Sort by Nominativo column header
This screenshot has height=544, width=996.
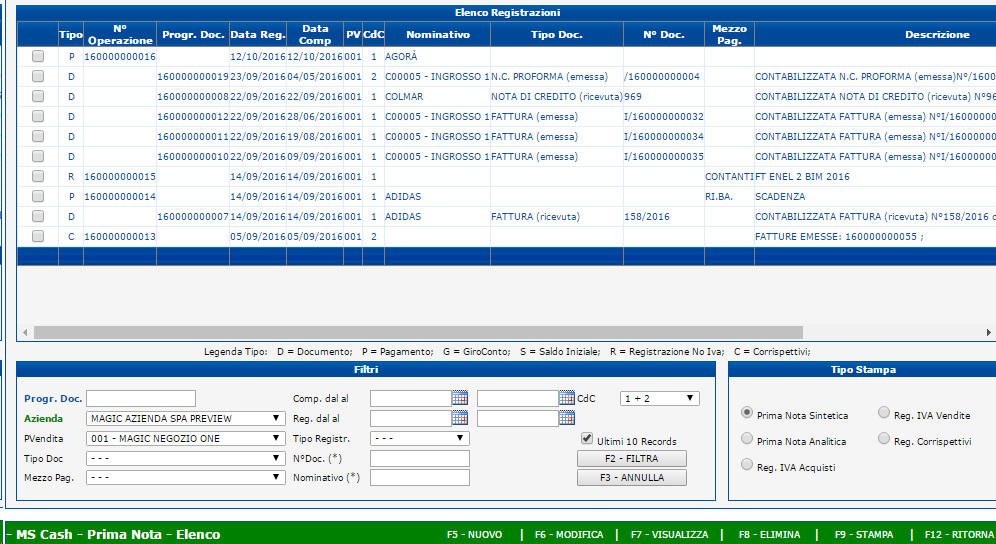(x=438, y=34)
